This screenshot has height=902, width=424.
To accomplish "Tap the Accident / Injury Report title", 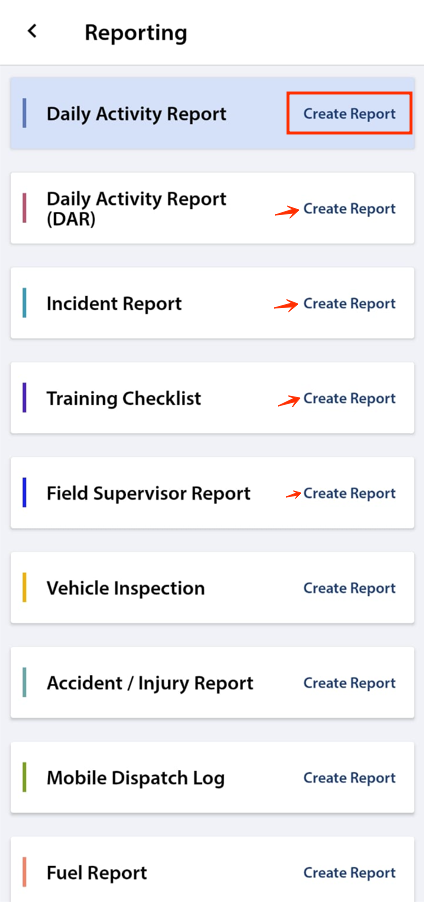I will point(150,683).
